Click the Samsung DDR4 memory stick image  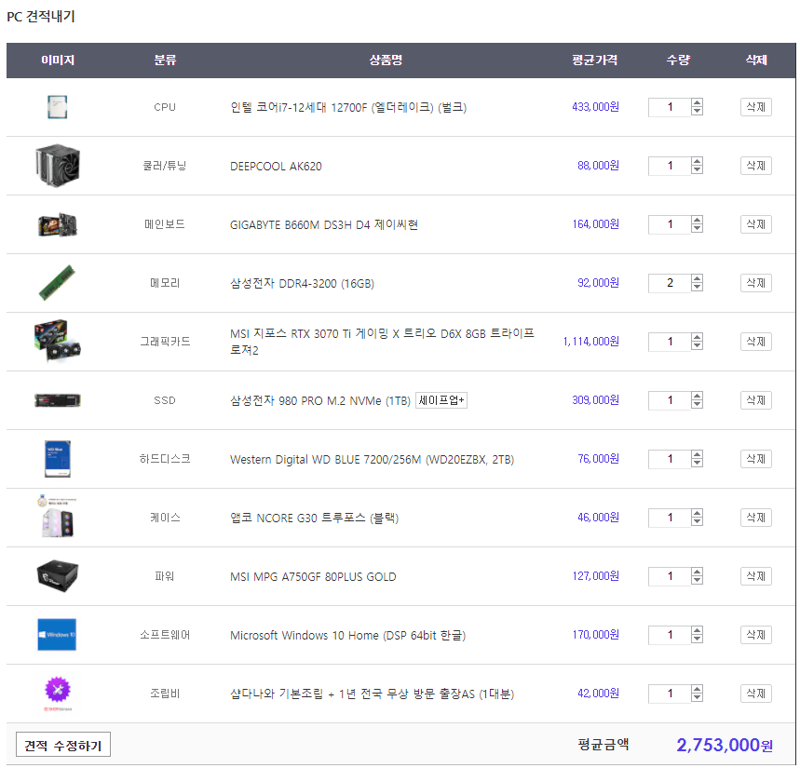point(57,283)
